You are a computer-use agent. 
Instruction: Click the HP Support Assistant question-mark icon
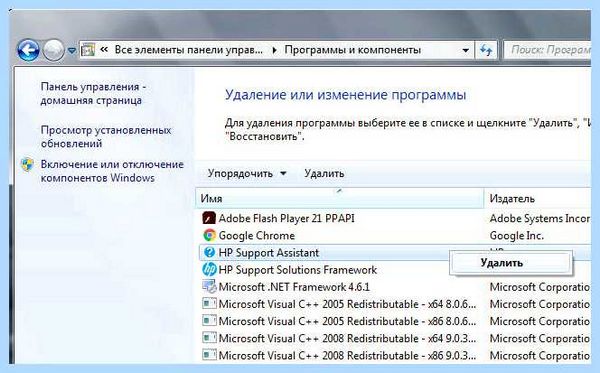(209, 252)
